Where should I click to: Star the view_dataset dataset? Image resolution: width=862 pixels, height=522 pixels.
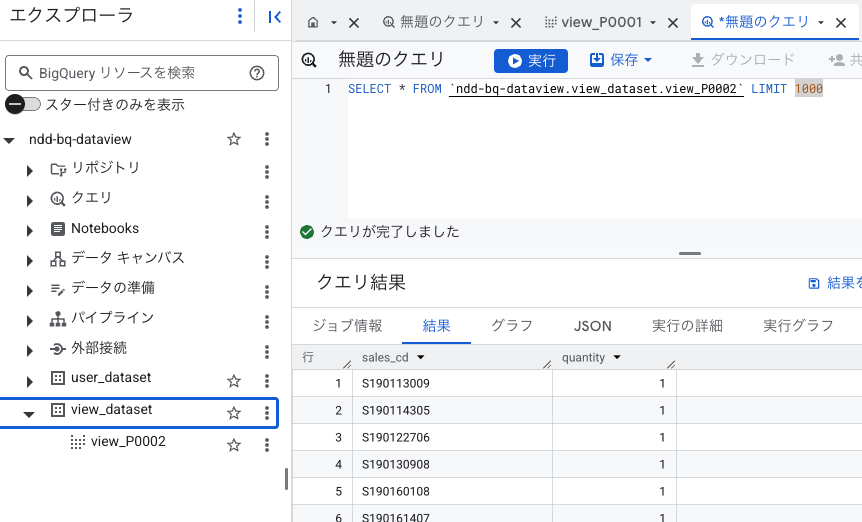click(x=234, y=413)
